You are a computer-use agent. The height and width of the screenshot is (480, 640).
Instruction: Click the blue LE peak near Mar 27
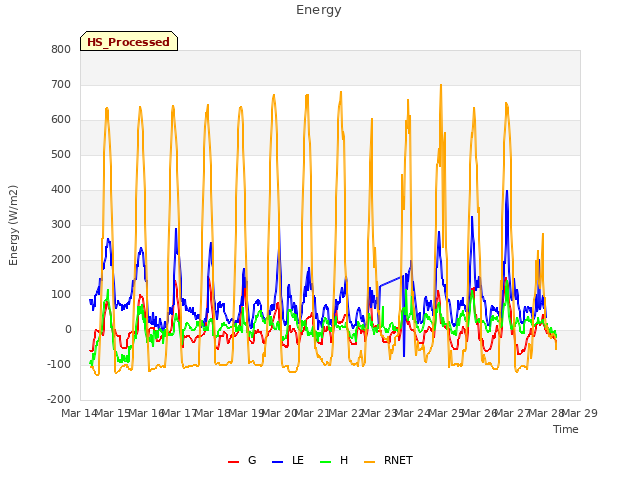coord(507,191)
